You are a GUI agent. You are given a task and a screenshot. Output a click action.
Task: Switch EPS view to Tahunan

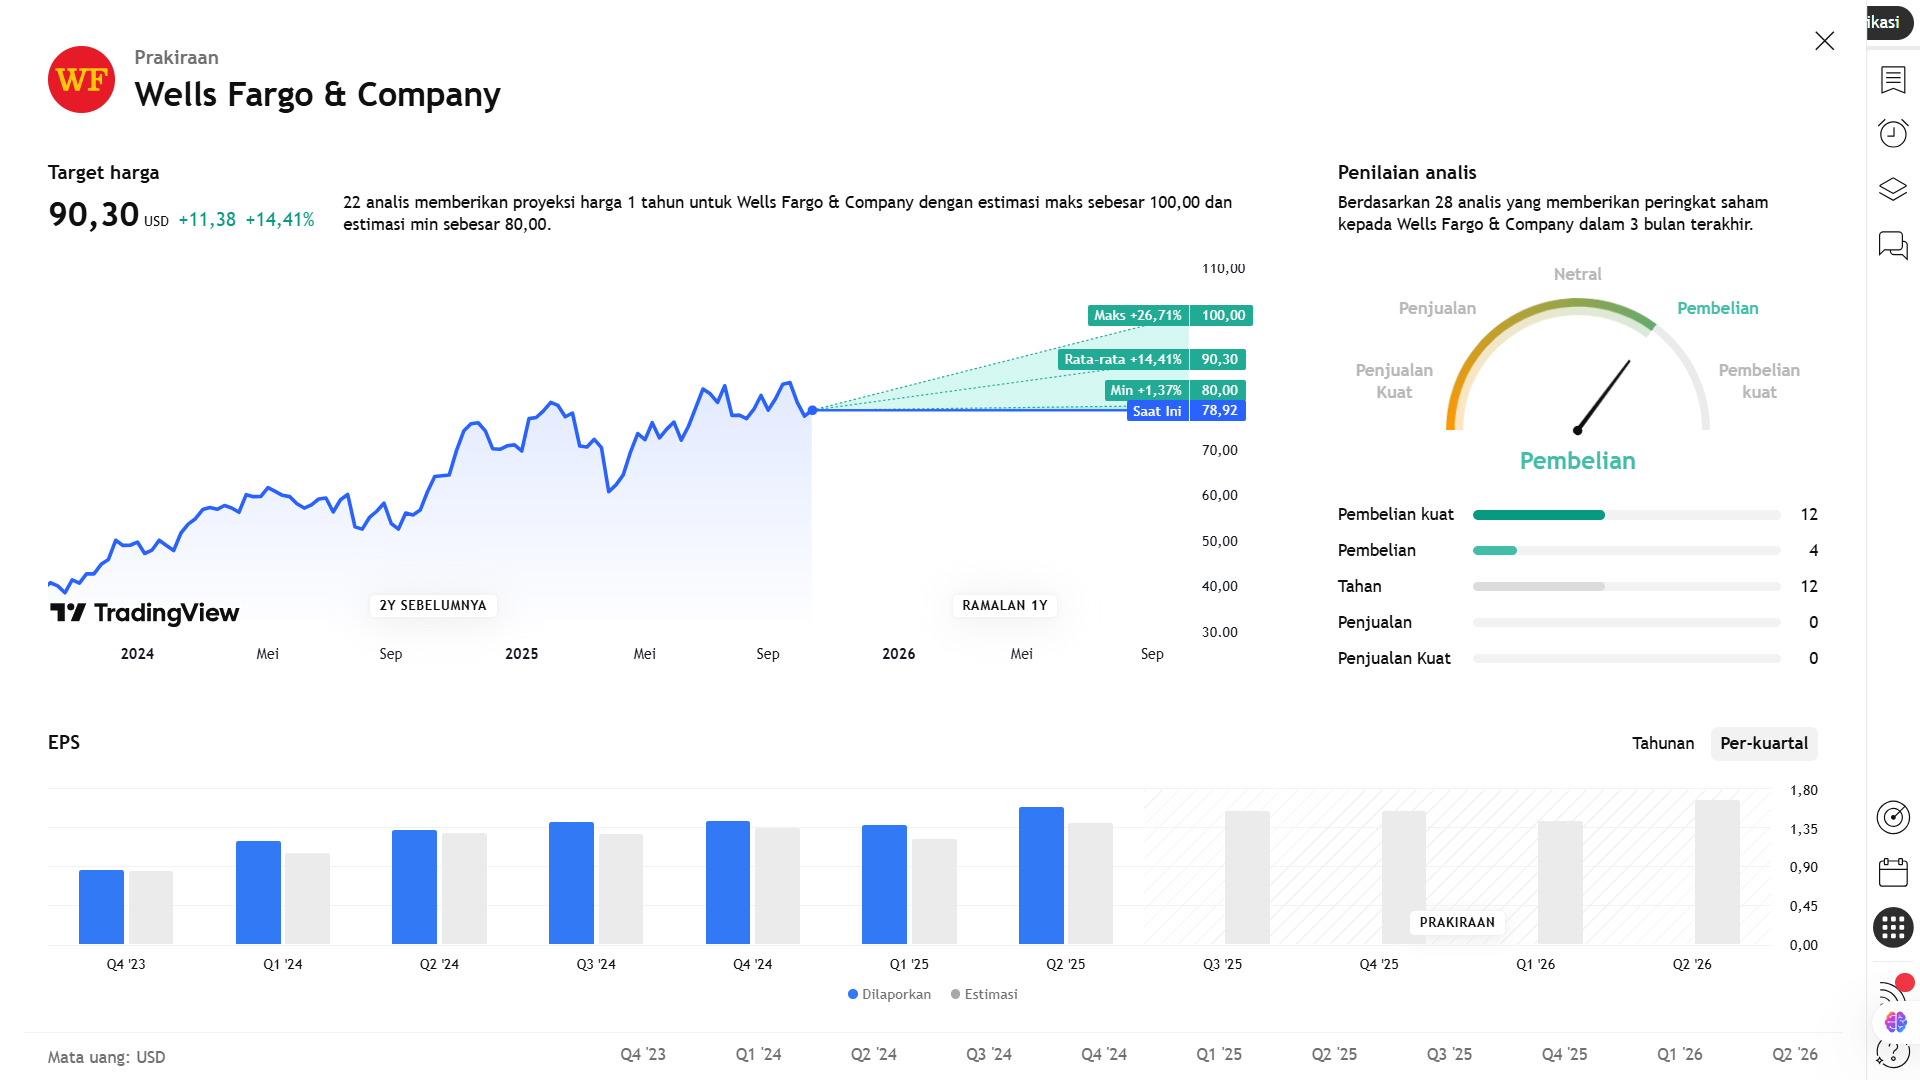pos(1662,743)
